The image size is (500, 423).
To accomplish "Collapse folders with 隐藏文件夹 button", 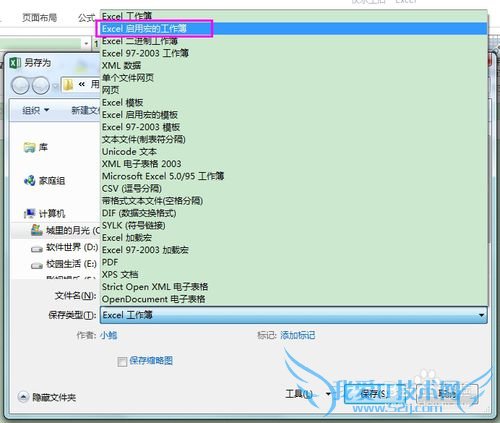I will 47,397.
